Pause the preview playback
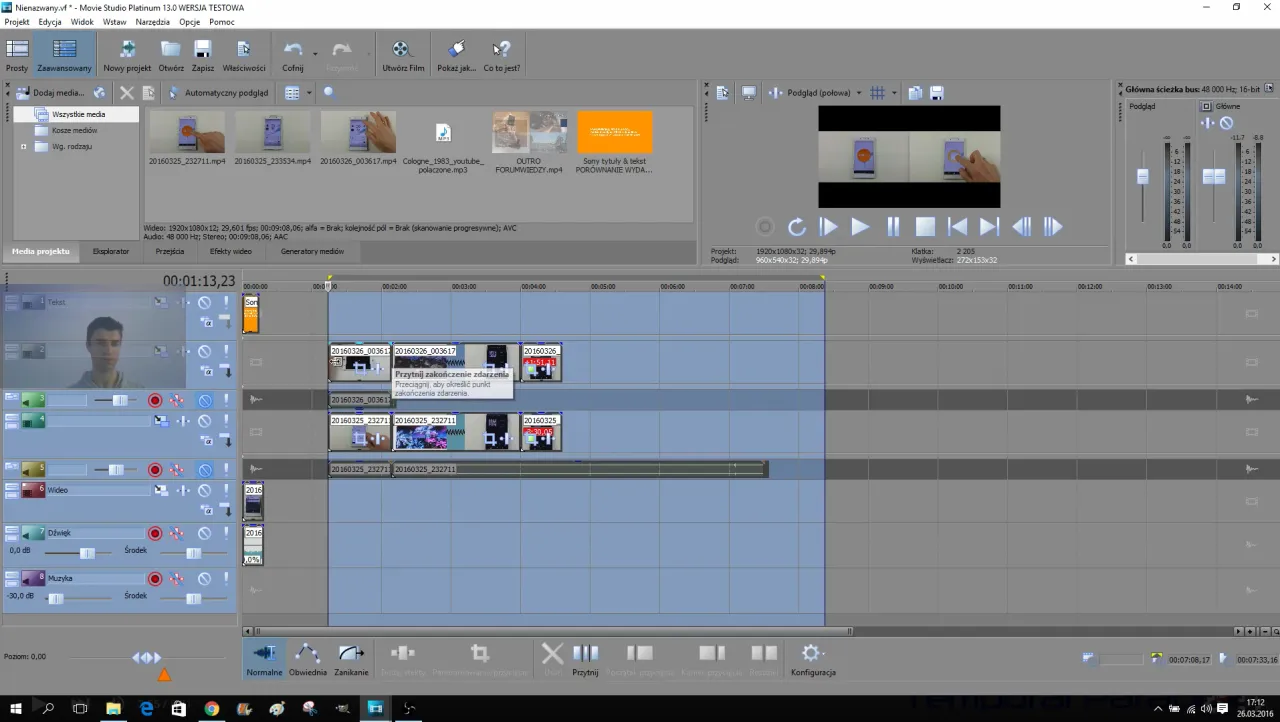Image resolution: width=1280 pixels, height=722 pixels. click(893, 227)
